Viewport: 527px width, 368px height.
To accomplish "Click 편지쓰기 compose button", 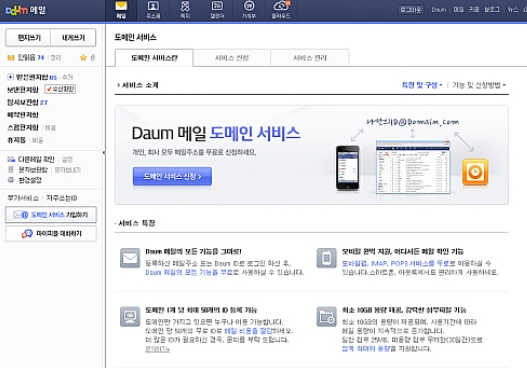I will 28,38.
